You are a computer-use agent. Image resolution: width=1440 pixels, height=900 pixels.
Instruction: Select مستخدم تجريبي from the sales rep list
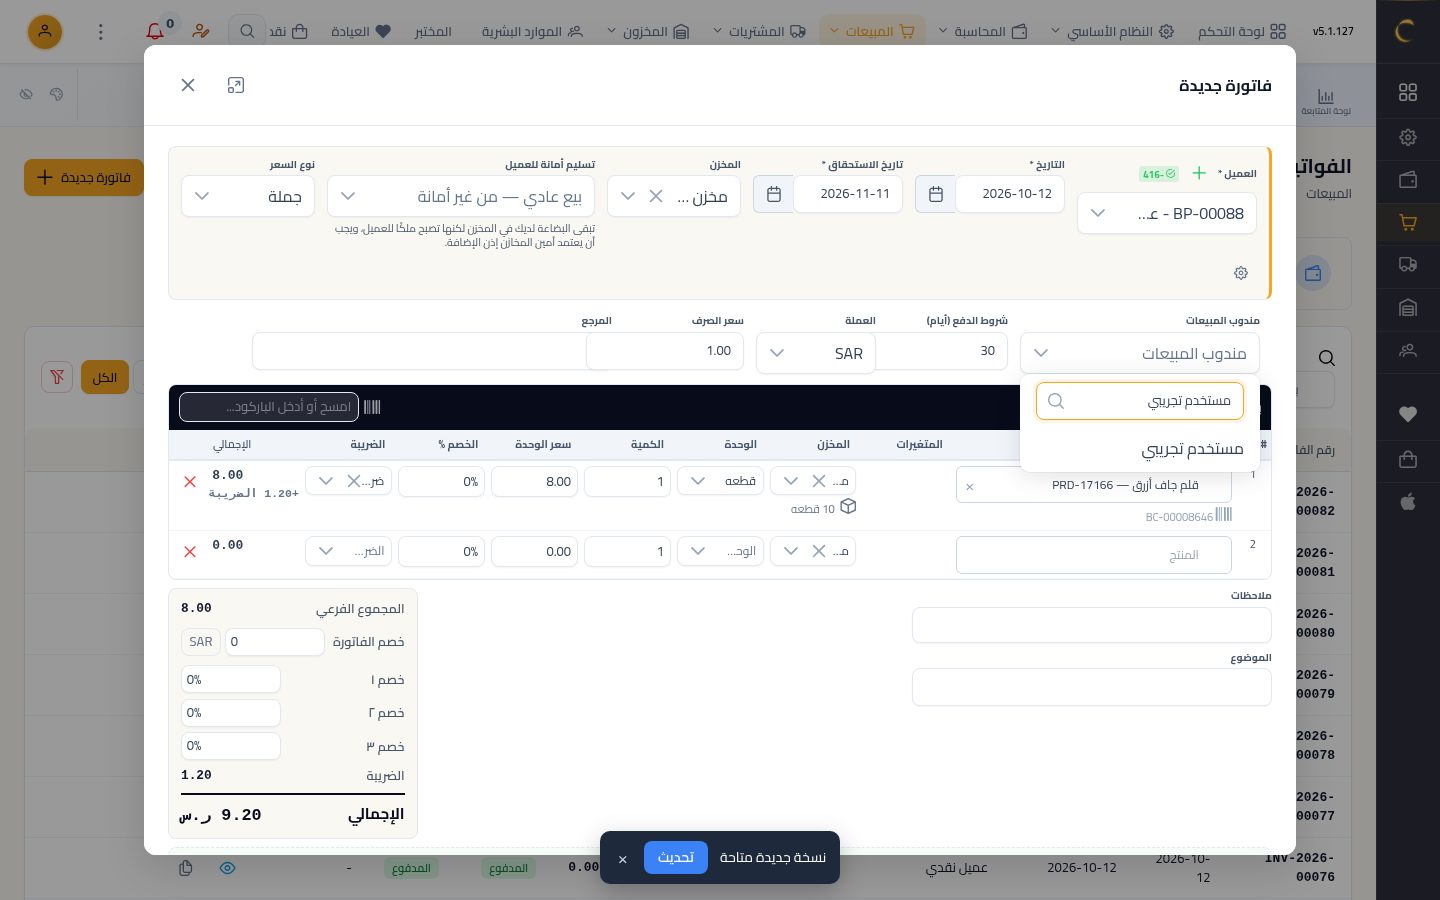click(x=1140, y=449)
